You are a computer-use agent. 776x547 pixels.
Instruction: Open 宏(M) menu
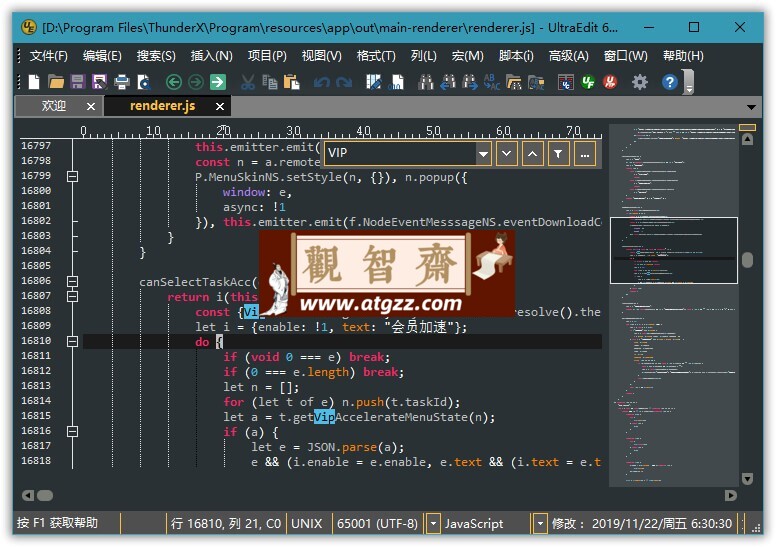[x=467, y=56]
